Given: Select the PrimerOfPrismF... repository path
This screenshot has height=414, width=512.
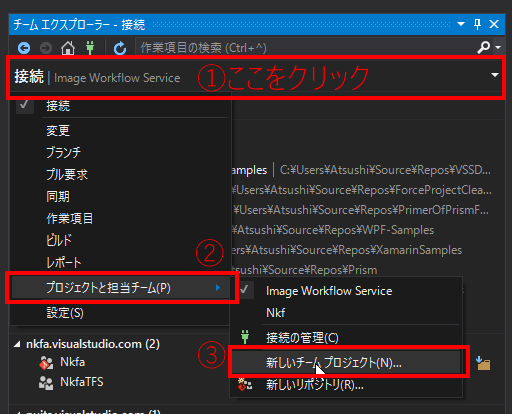Looking at the screenshot, I should pyautogui.click(x=360, y=210).
